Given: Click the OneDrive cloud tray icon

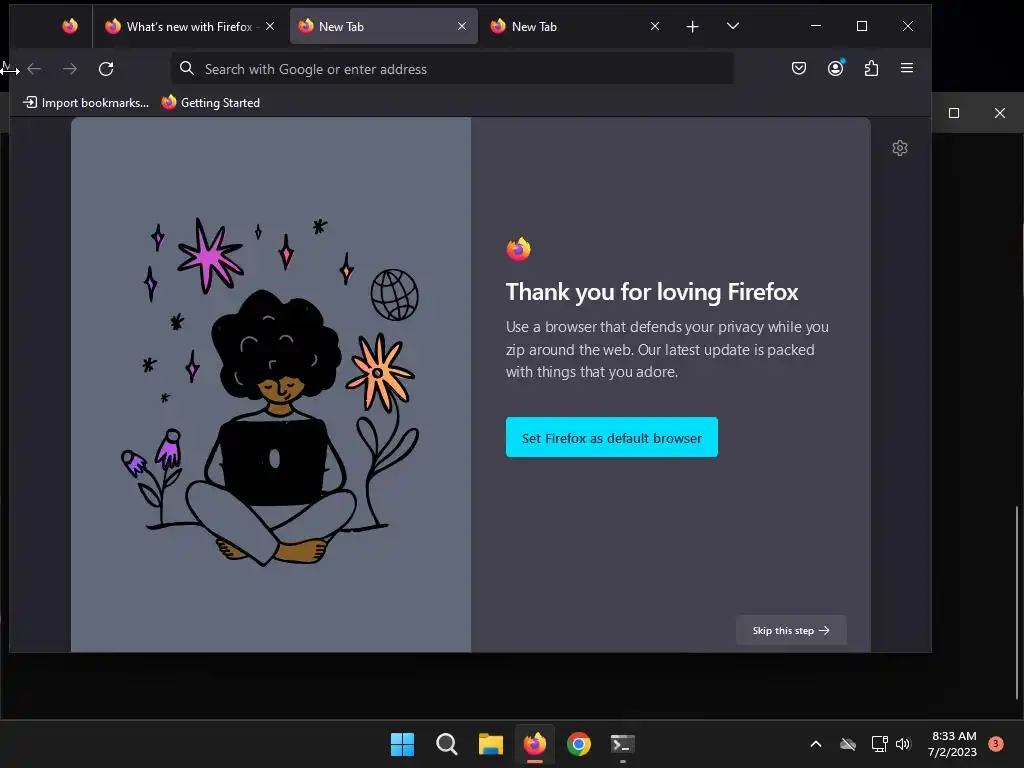Looking at the screenshot, I should pyautogui.click(x=848, y=744).
